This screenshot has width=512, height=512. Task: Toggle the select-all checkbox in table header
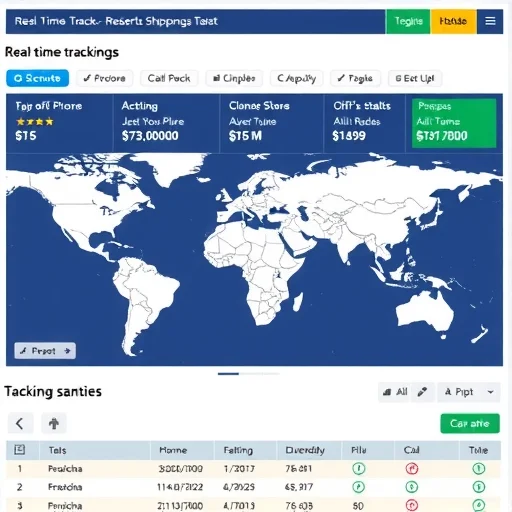(x=20, y=450)
